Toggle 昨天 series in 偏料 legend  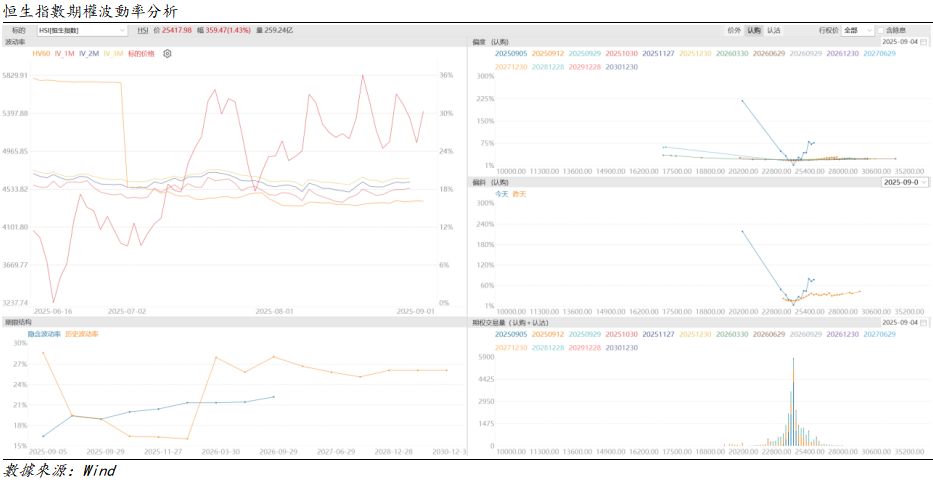(x=519, y=193)
